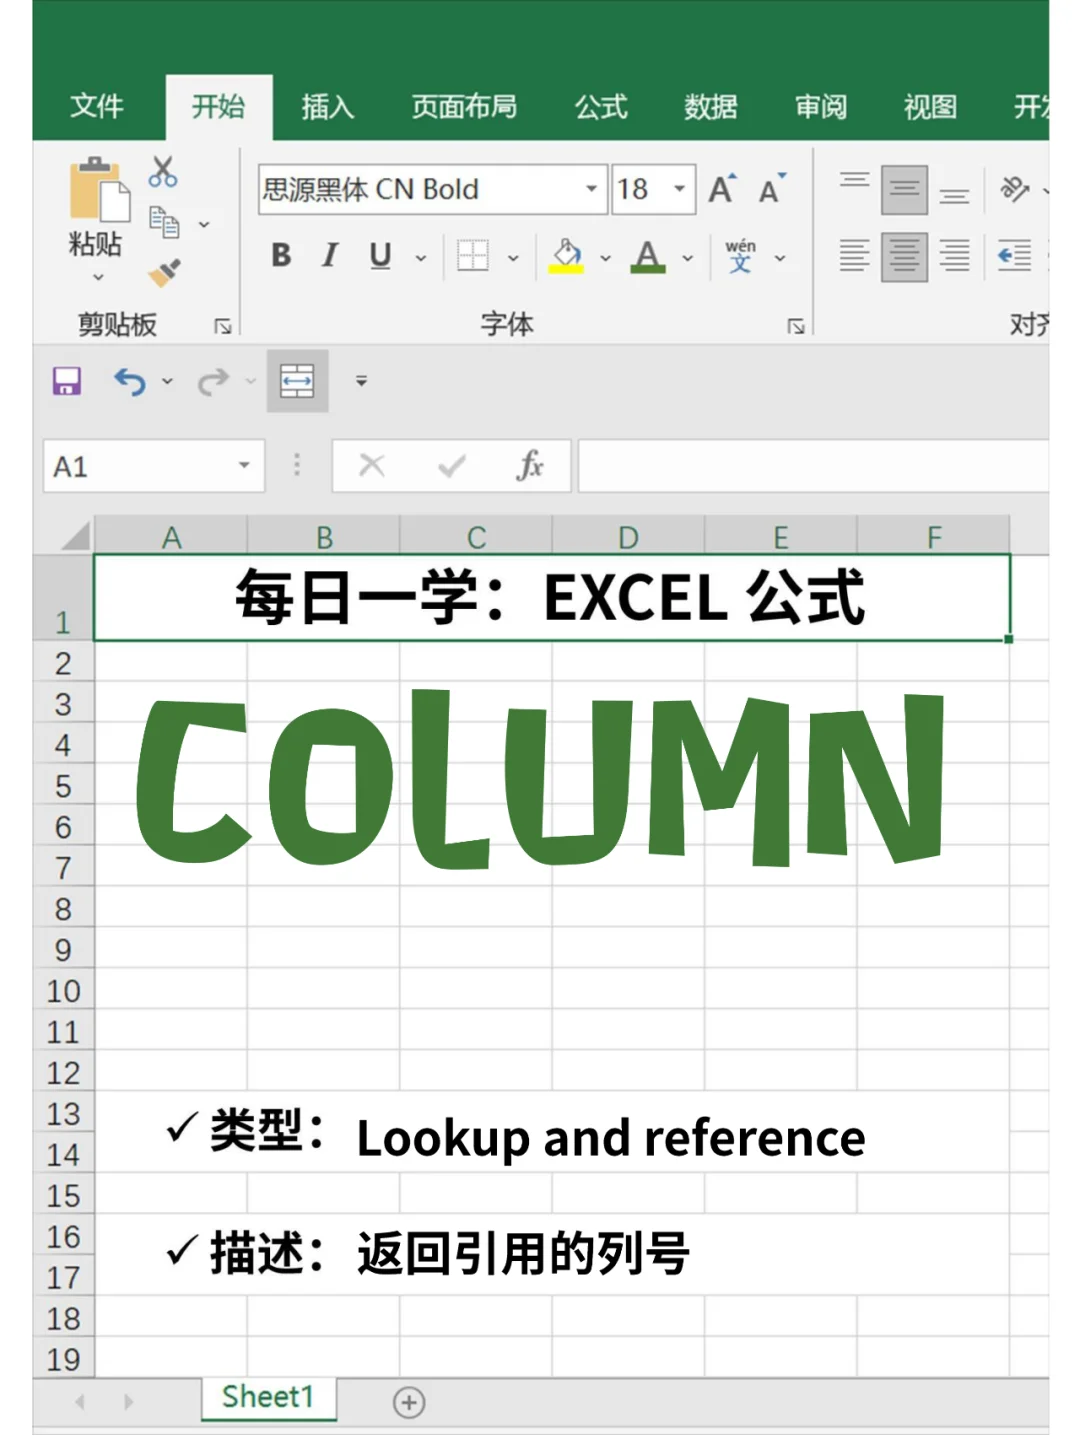The height and width of the screenshot is (1439, 1080).
Task: Undo the last action
Action: click(x=130, y=381)
